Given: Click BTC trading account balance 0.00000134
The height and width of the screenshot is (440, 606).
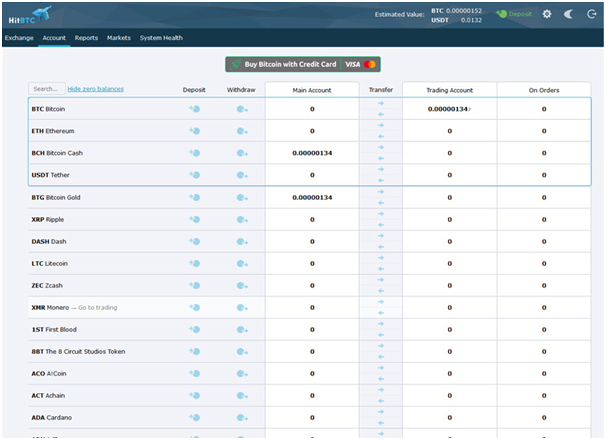Looking at the screenshot, I should pos(448,109).
